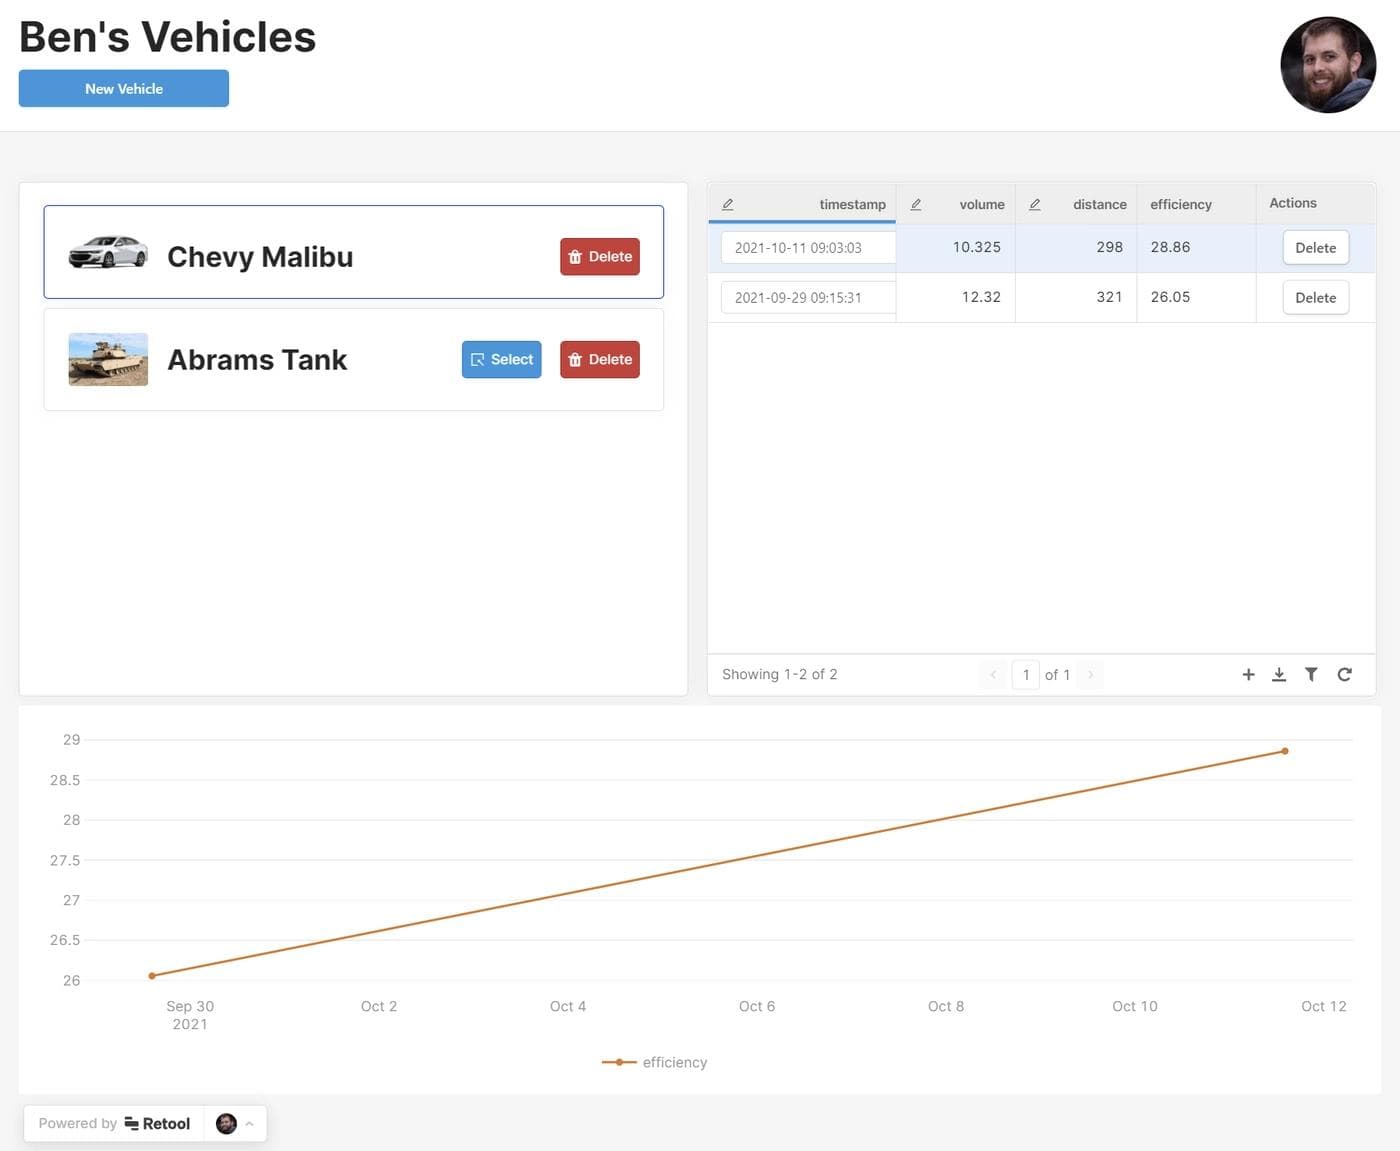
Task: Click the pencil icon beside distance header
Action: 1035,204
